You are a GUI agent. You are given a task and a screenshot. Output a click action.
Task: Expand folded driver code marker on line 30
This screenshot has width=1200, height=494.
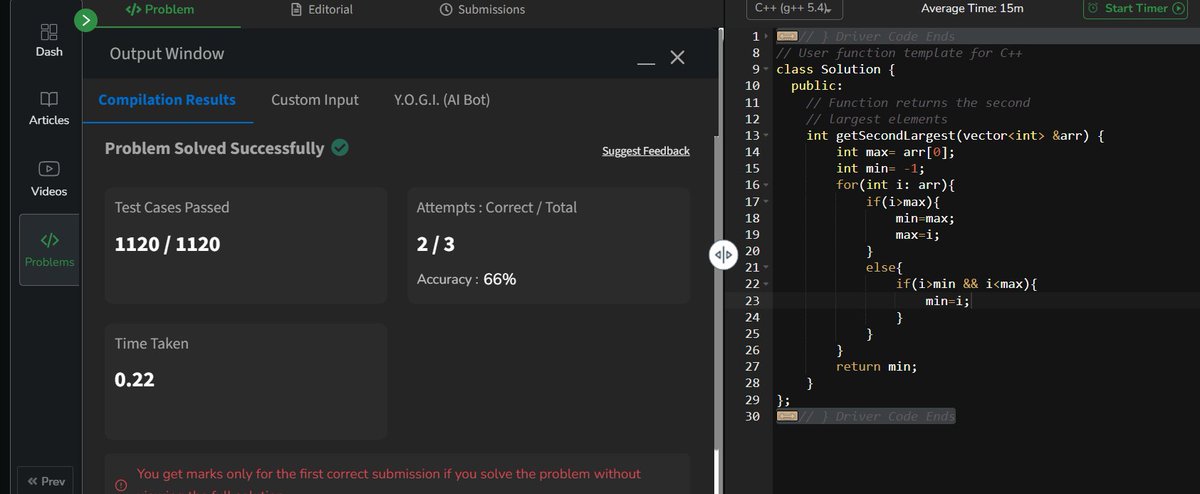tap(786, 416)
